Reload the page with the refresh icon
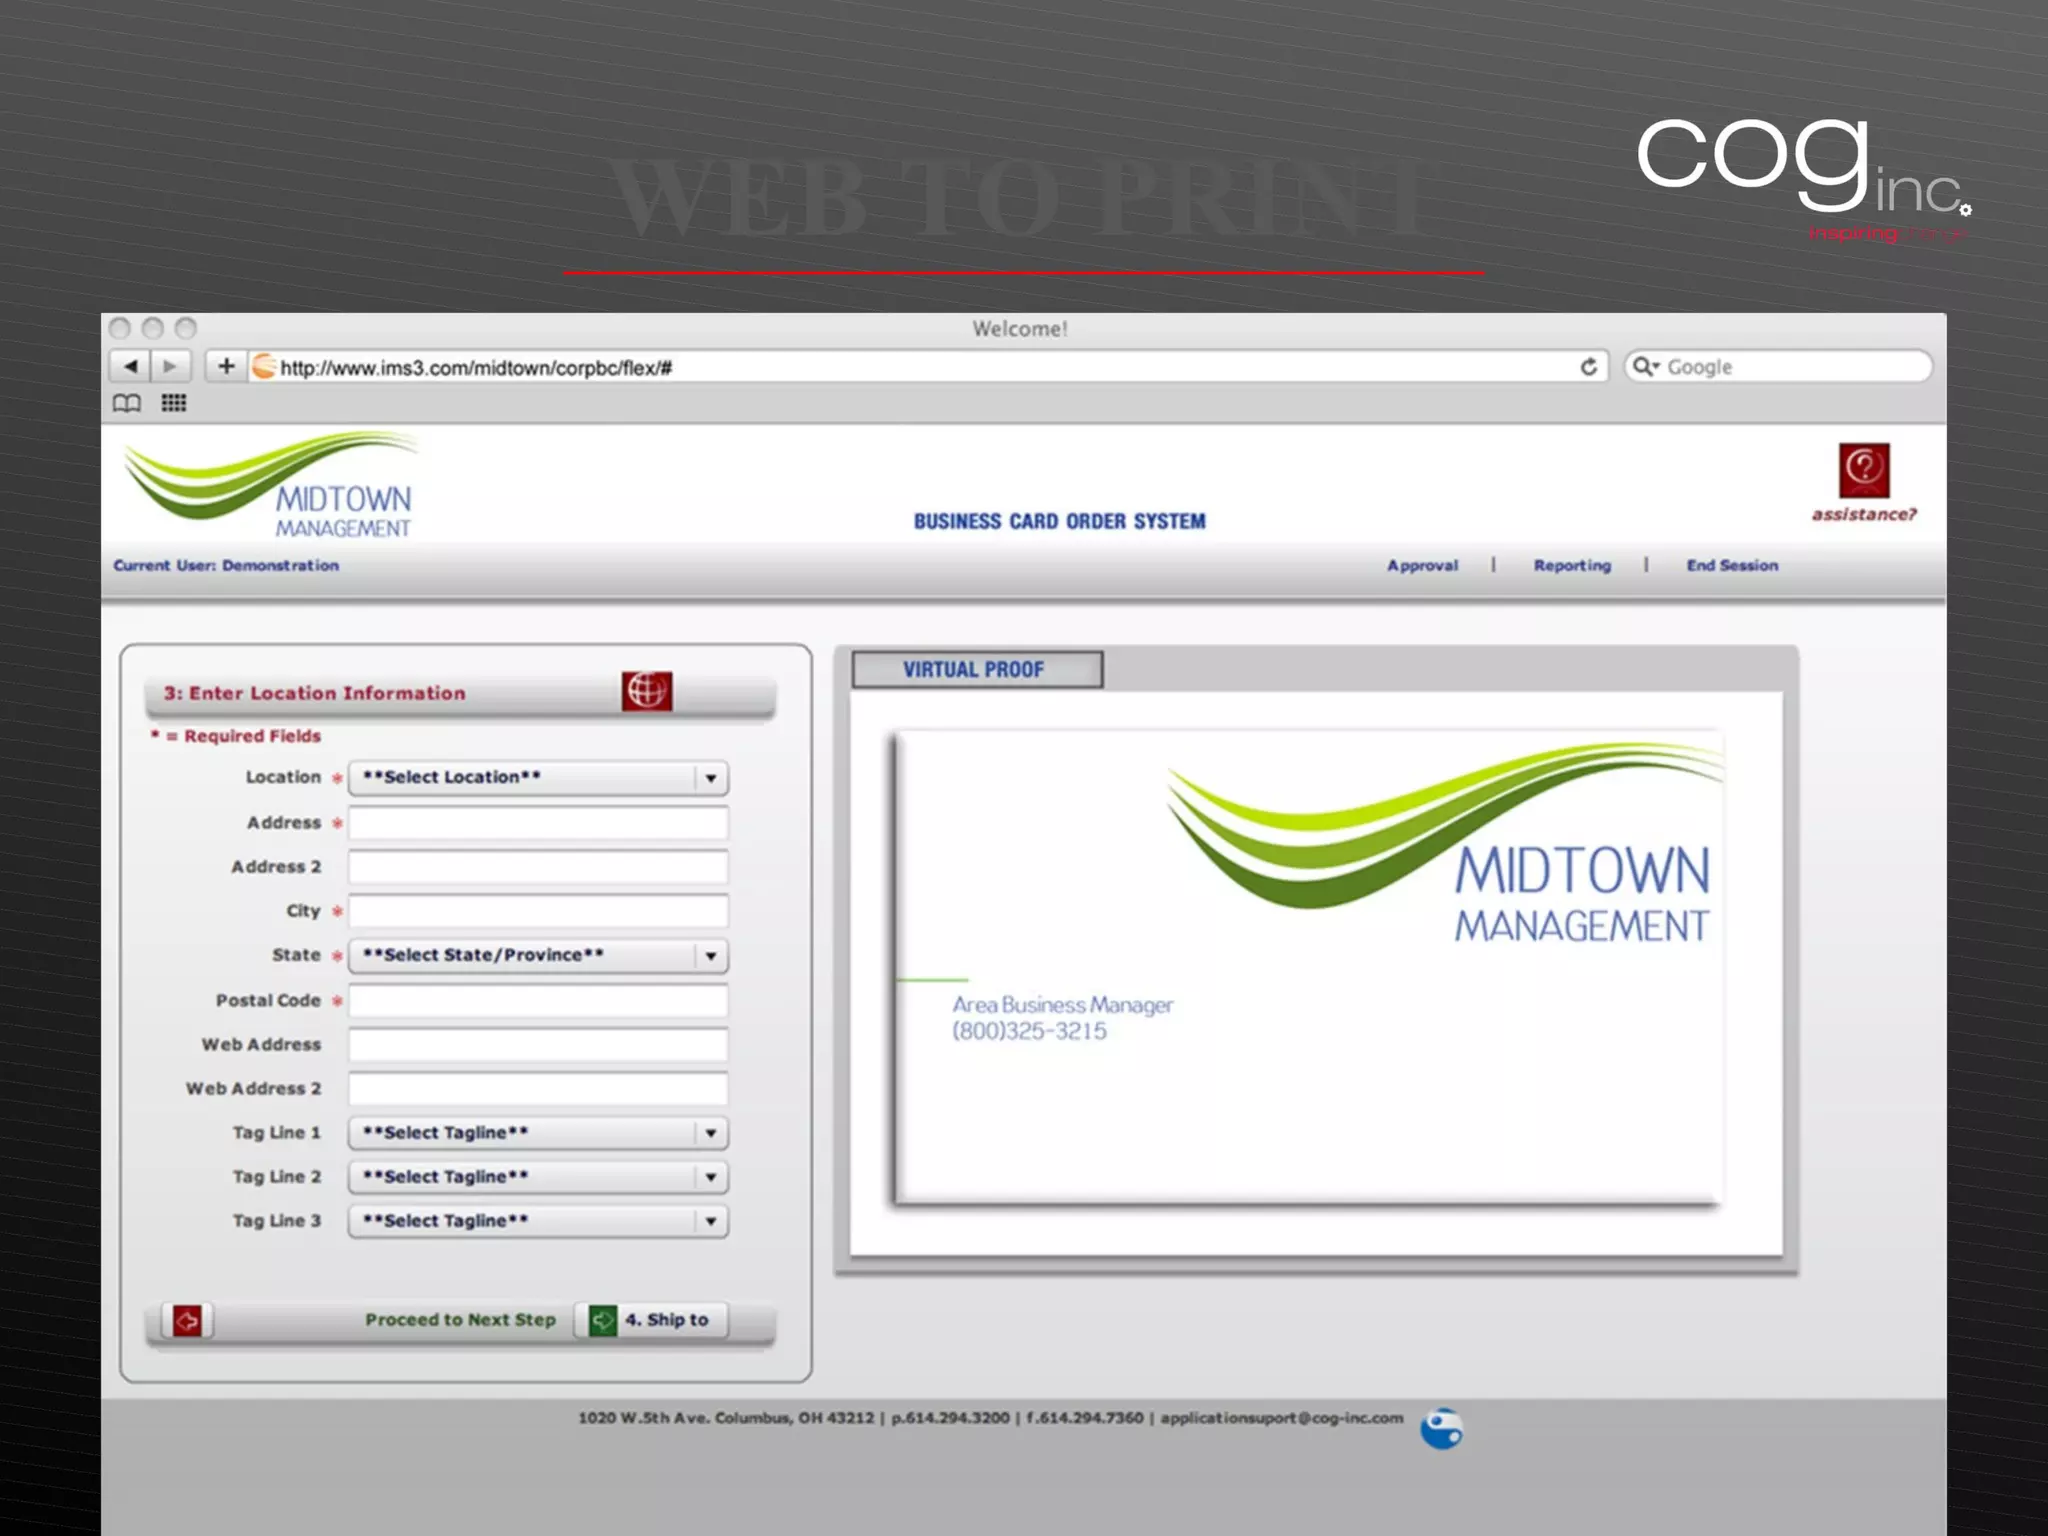The image size is (2048, 1536). coord(1588,367)
